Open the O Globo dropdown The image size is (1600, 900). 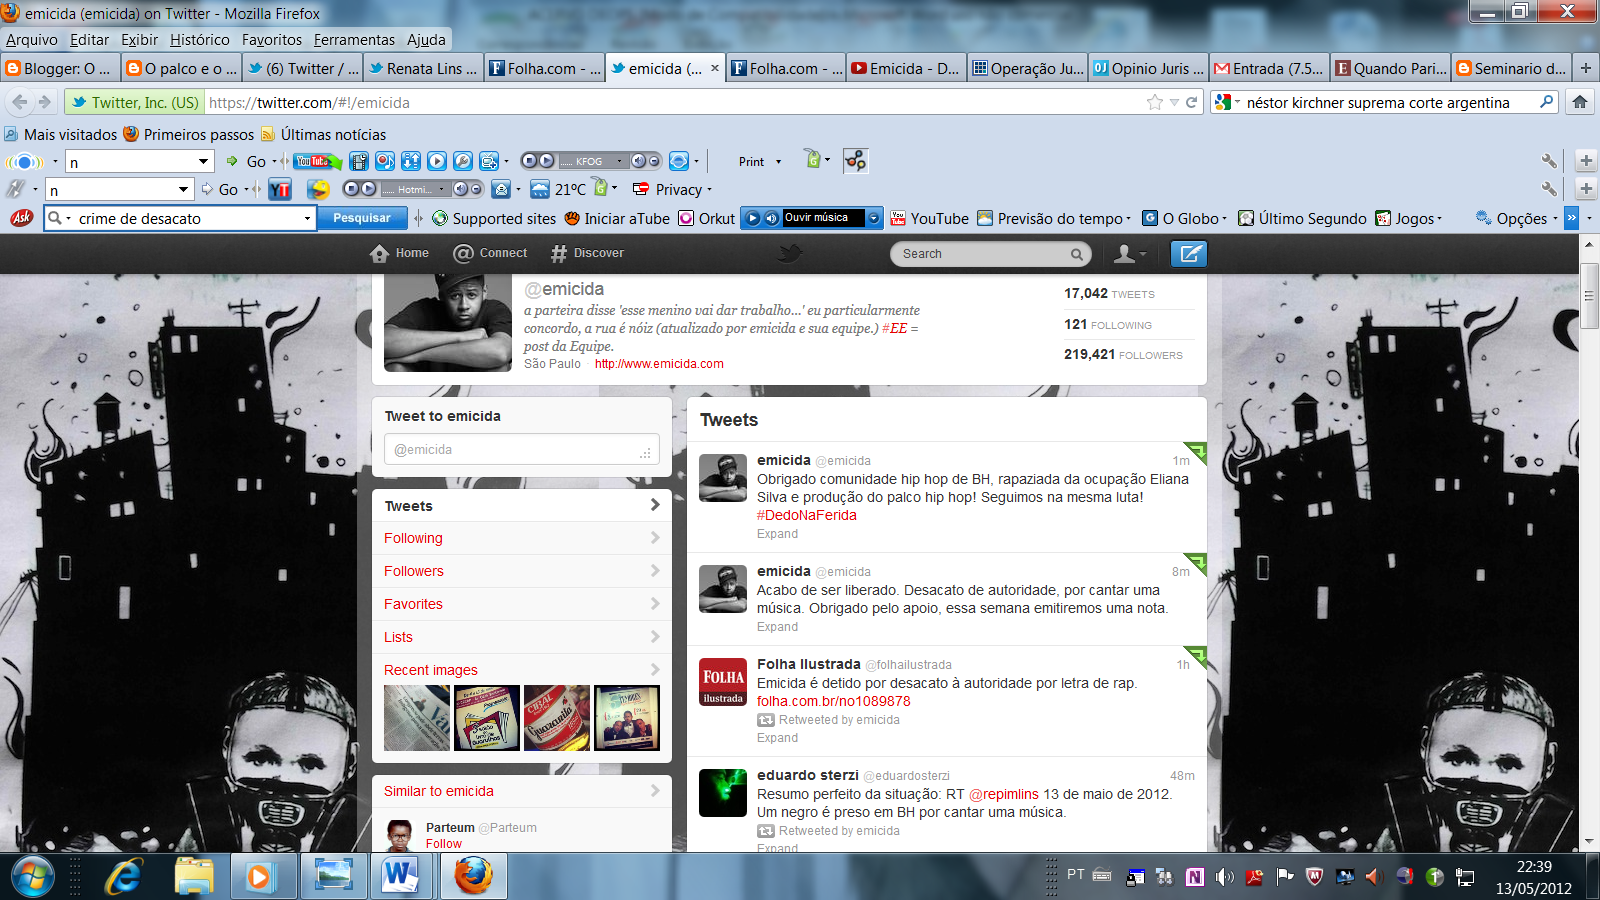(1226, 219)
